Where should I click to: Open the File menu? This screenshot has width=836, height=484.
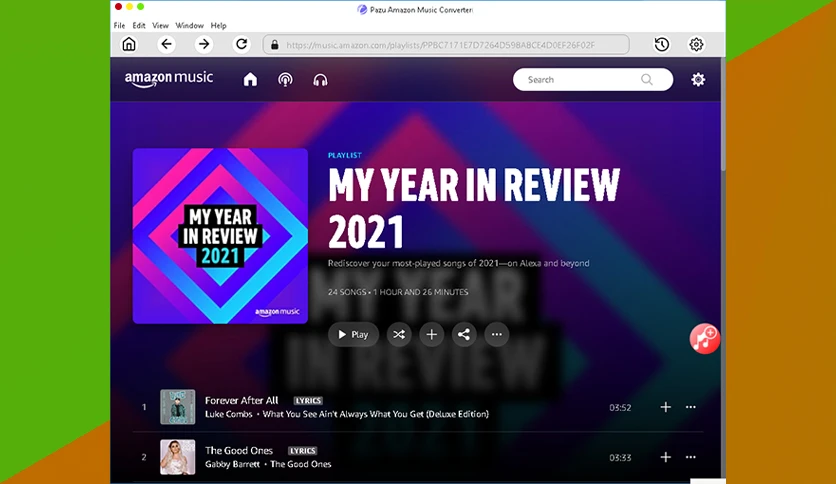pos(119,25)
